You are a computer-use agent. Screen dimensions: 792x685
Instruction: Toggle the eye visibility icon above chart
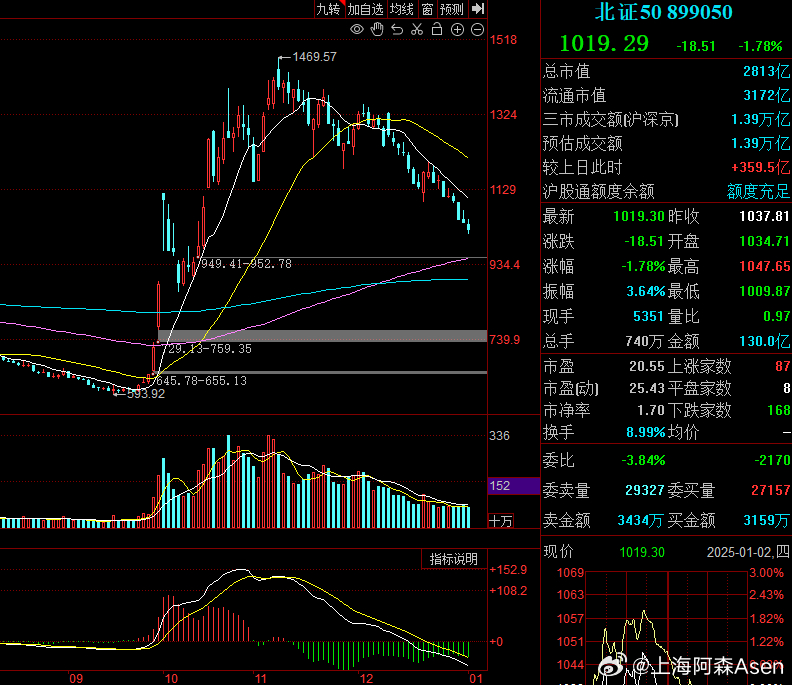coord(357,29)
